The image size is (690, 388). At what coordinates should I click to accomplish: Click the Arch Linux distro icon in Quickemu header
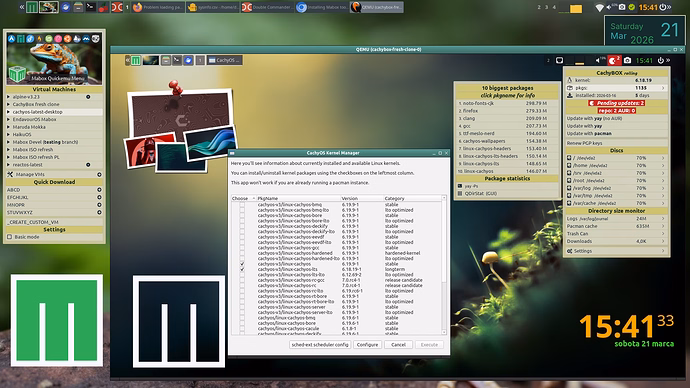[11, 39]
